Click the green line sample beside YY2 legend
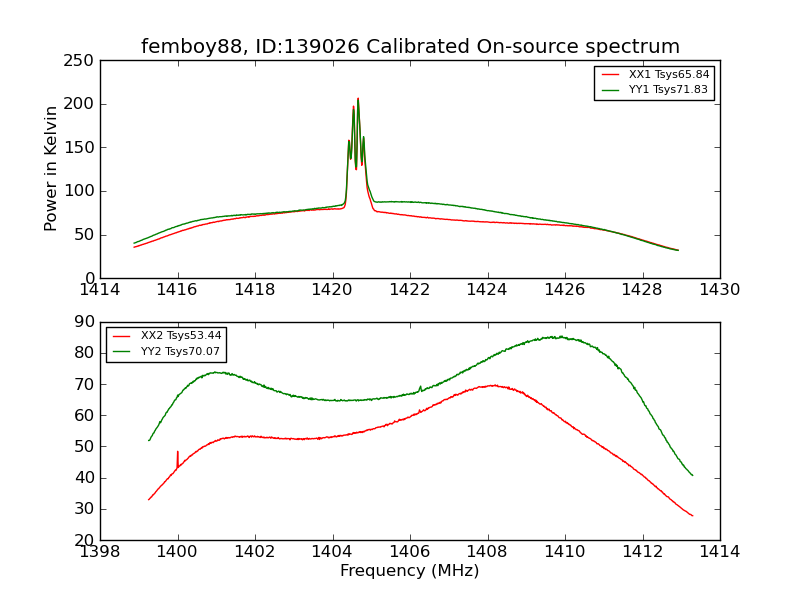 point(122,352)
